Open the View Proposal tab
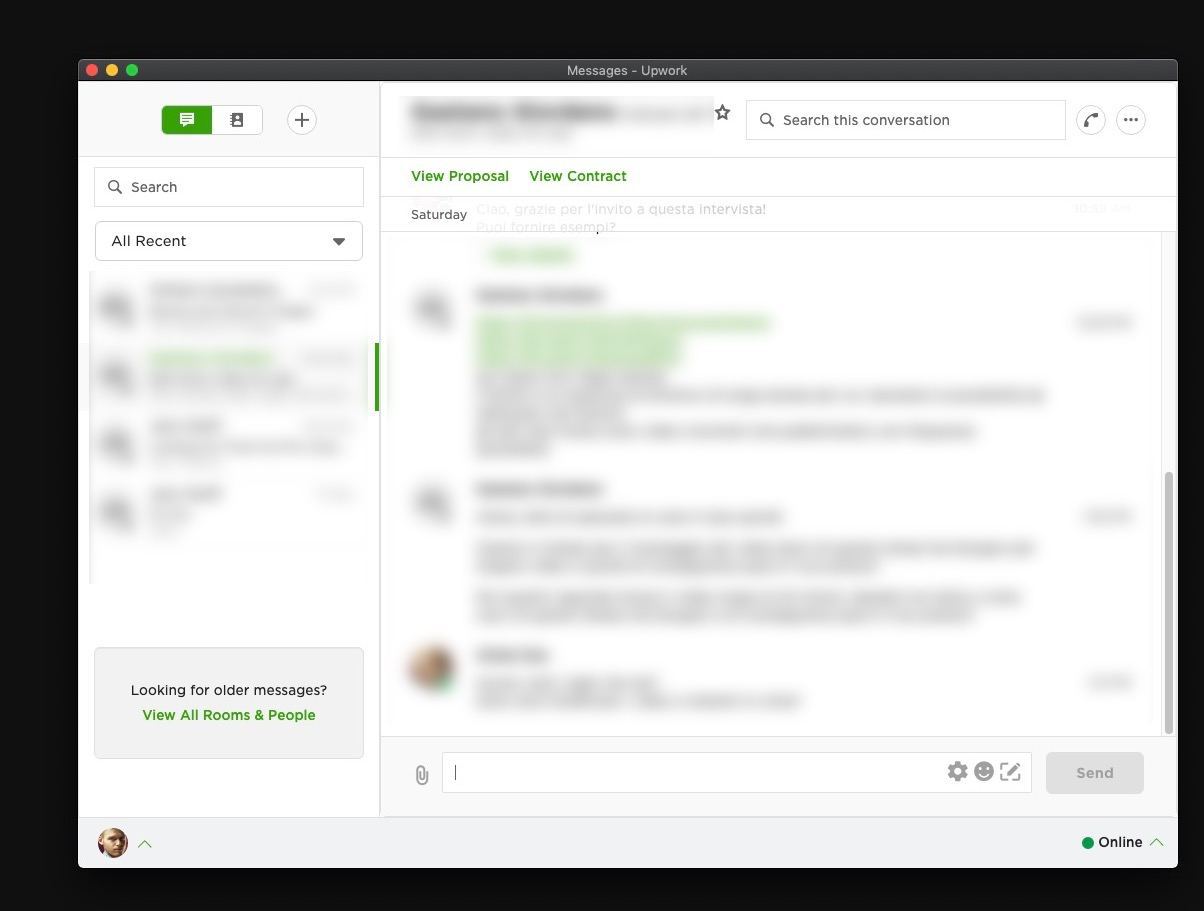The width and height of the screenshot is (1204, 911). click(460, 176)
